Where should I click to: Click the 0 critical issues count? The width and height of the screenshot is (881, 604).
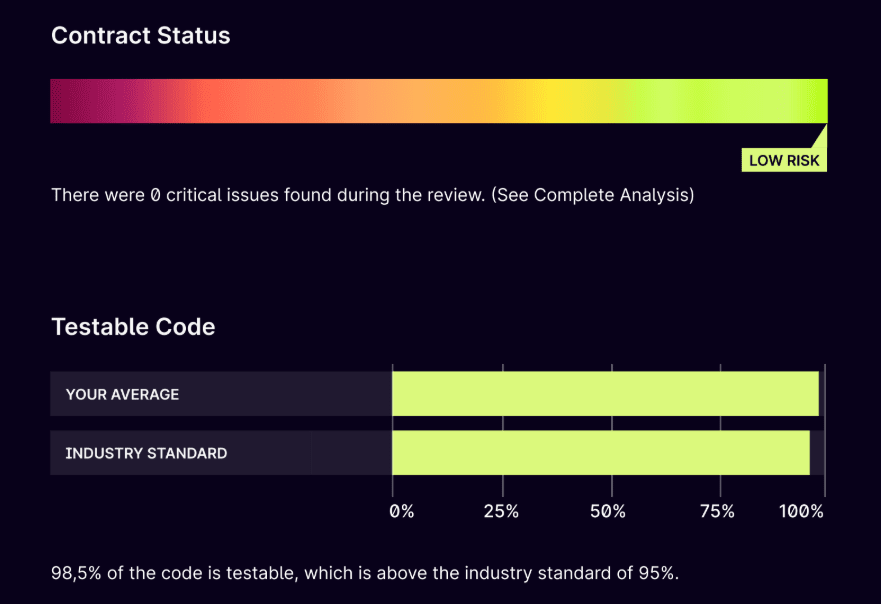click(155, 195)
